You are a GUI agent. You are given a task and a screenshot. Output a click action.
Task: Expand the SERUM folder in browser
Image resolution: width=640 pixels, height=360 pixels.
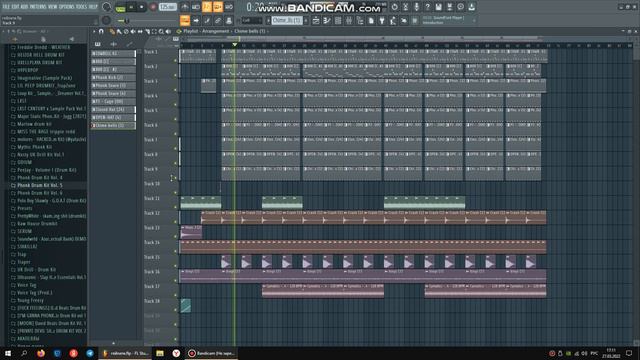(x=24, y=231)
